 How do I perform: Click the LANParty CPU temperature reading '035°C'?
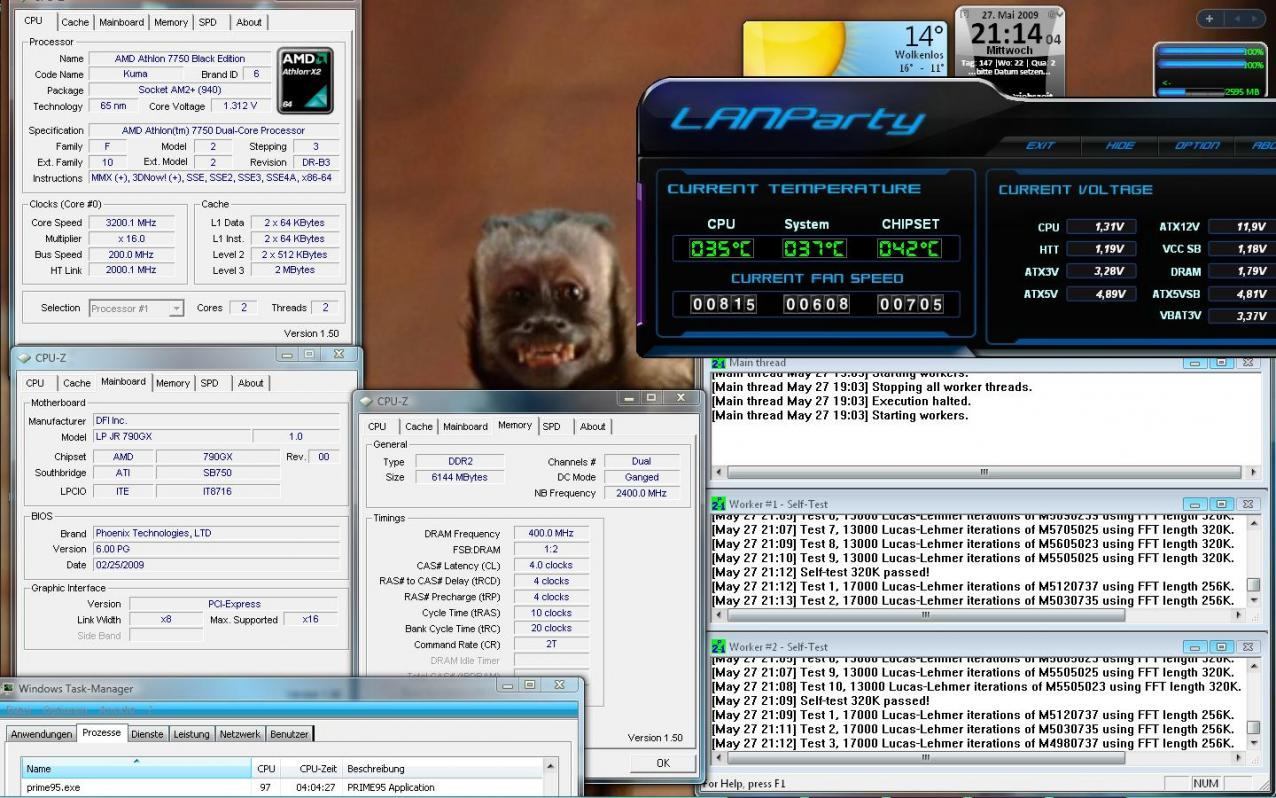tap(720, 248)
